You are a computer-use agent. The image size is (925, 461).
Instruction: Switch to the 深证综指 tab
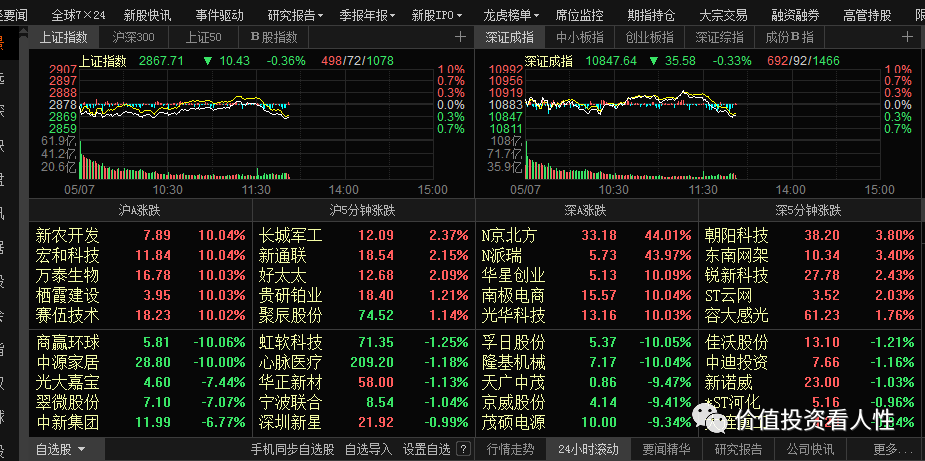[x=719, y=37]
